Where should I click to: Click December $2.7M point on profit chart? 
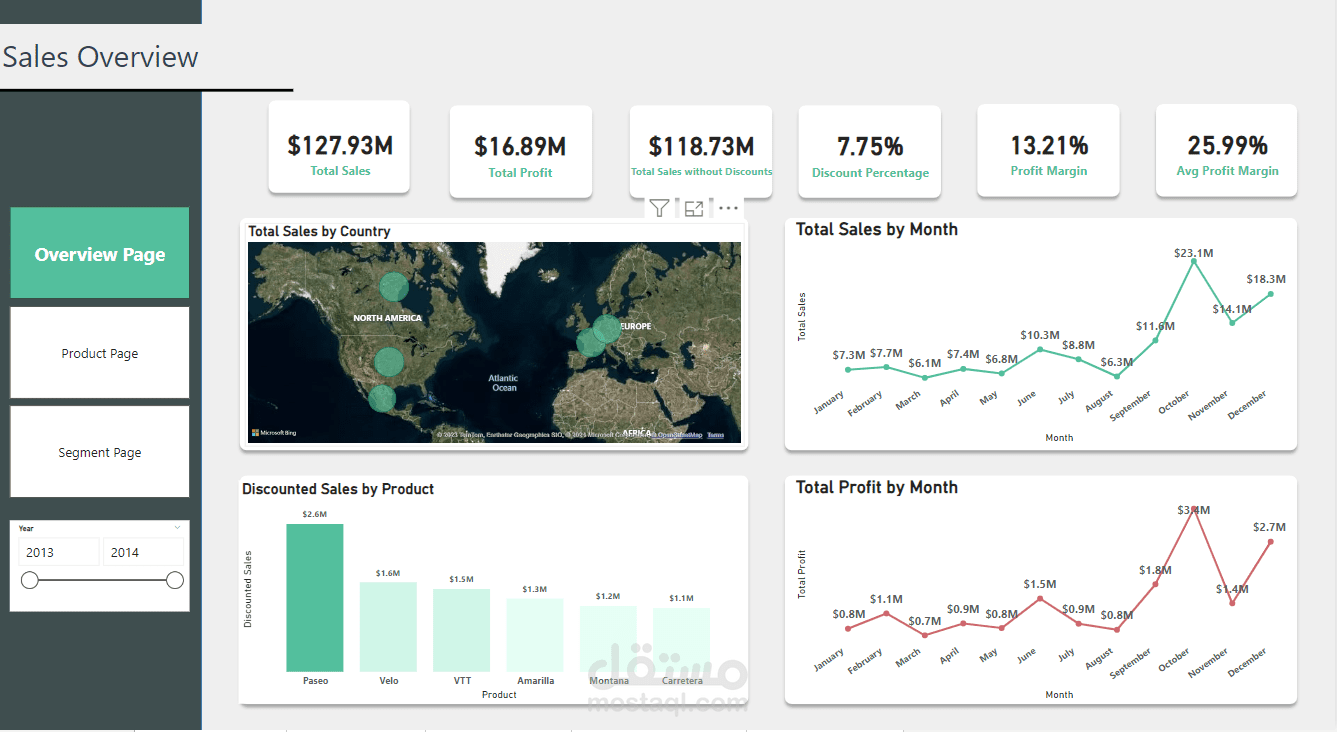(1271, 542)
